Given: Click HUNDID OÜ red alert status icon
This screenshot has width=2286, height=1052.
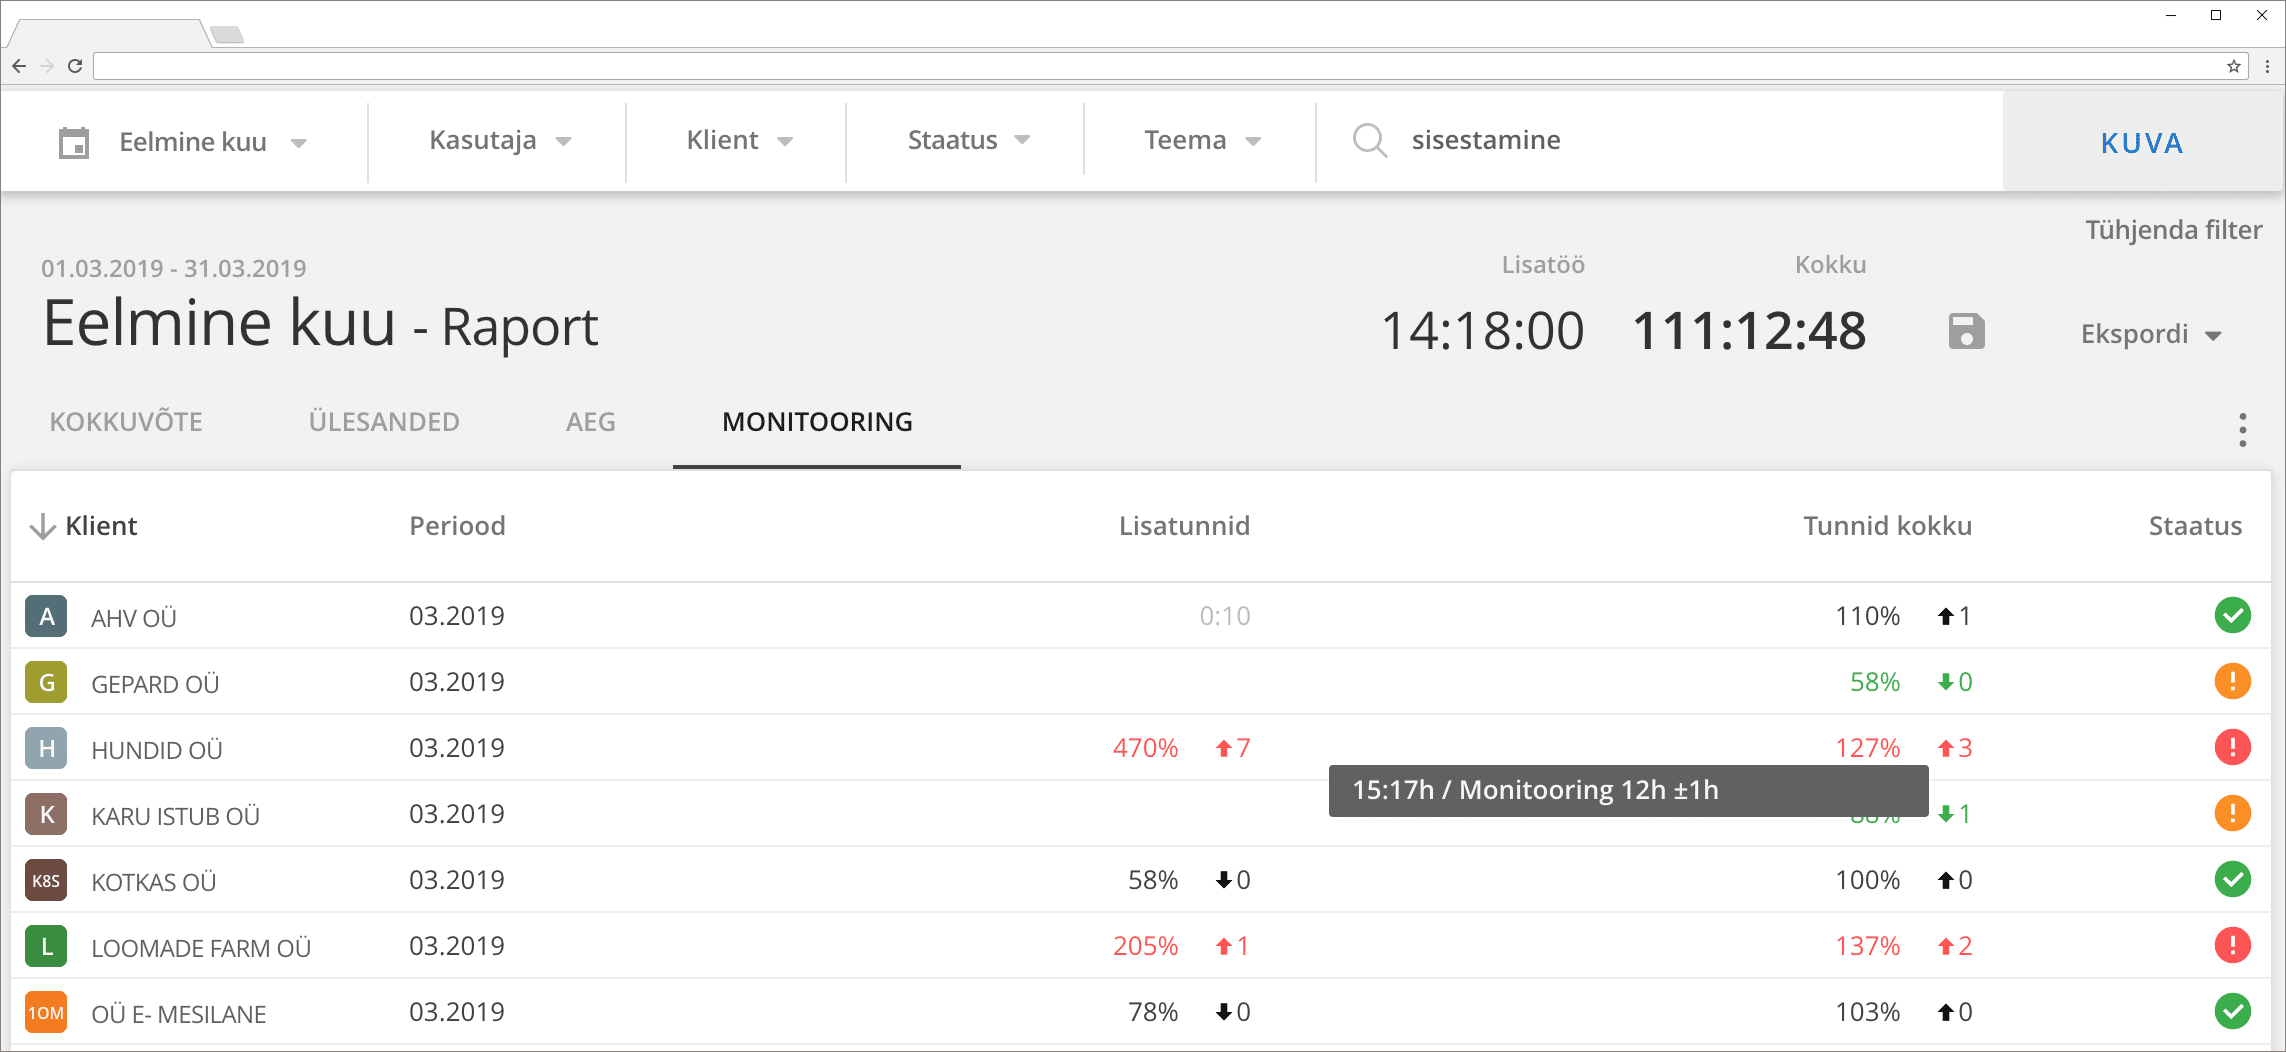Looking at the screenshot, I should point(2232,747).
